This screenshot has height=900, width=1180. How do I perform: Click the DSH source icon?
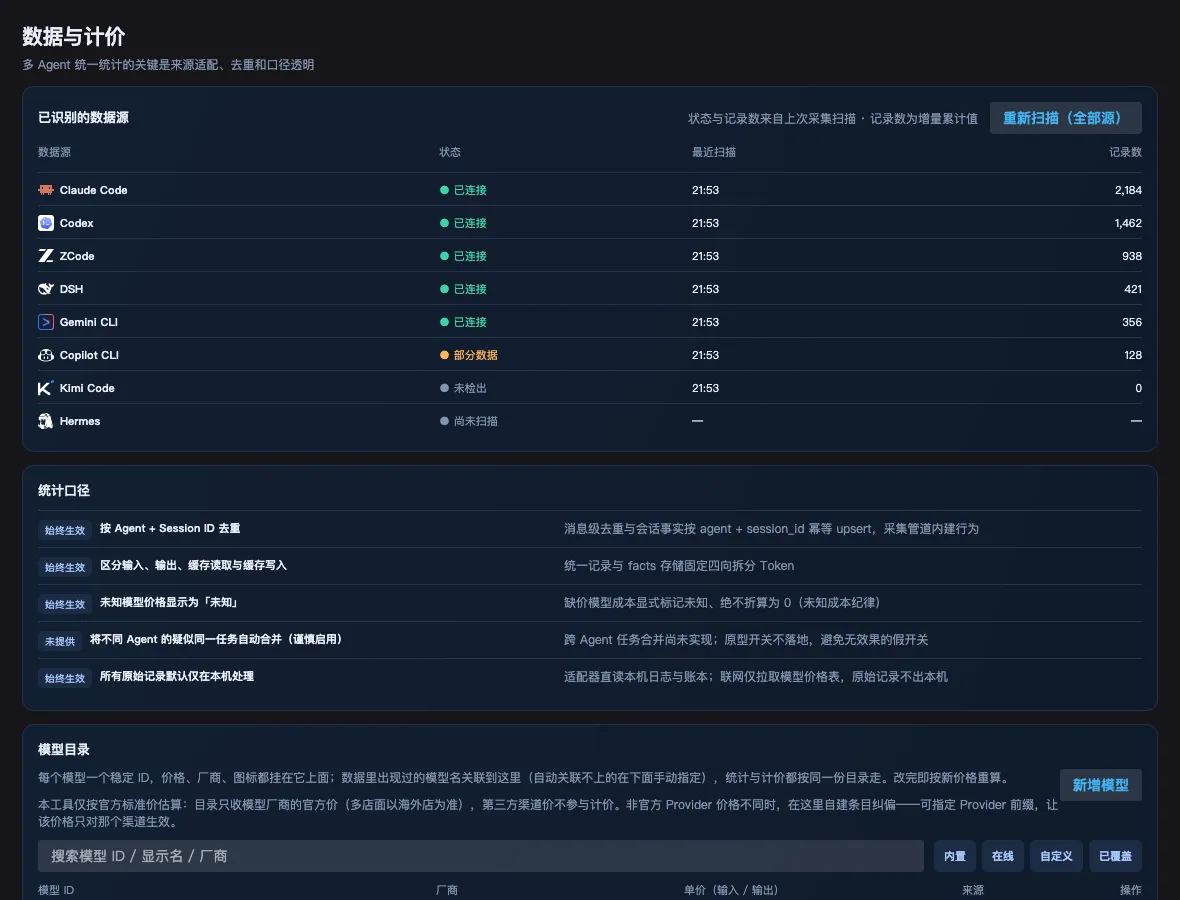46,289
